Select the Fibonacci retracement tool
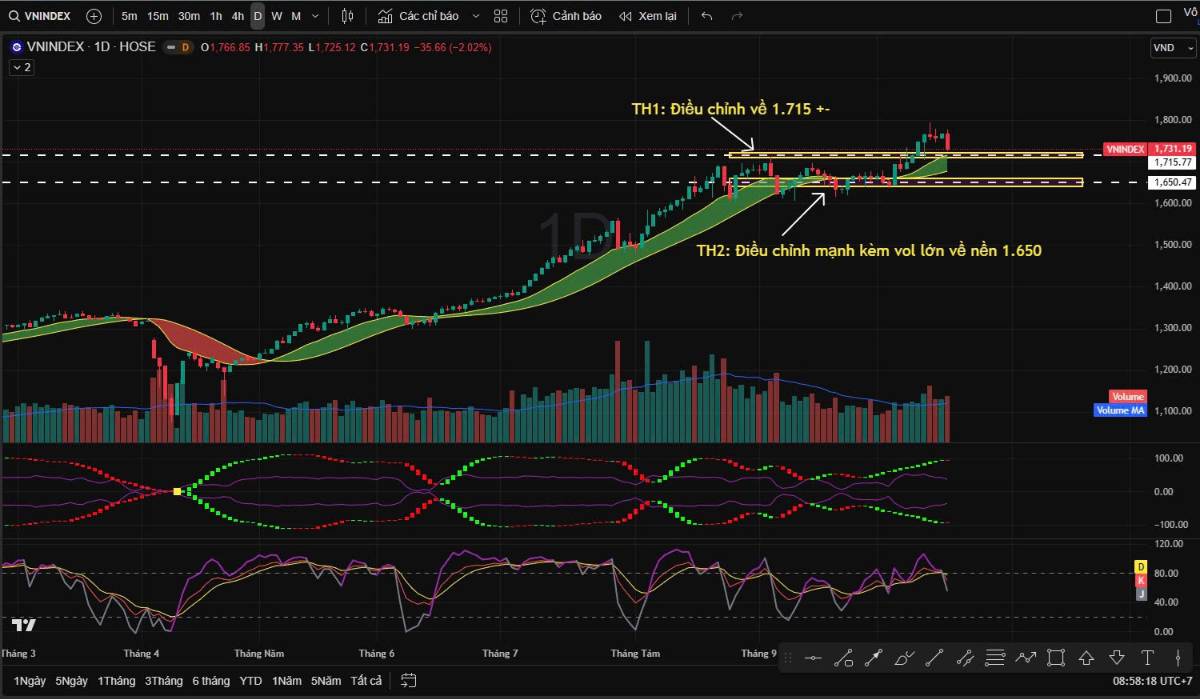Image resolution: width=1200 pixels, height=699 pixels. [x=995, y=658]
